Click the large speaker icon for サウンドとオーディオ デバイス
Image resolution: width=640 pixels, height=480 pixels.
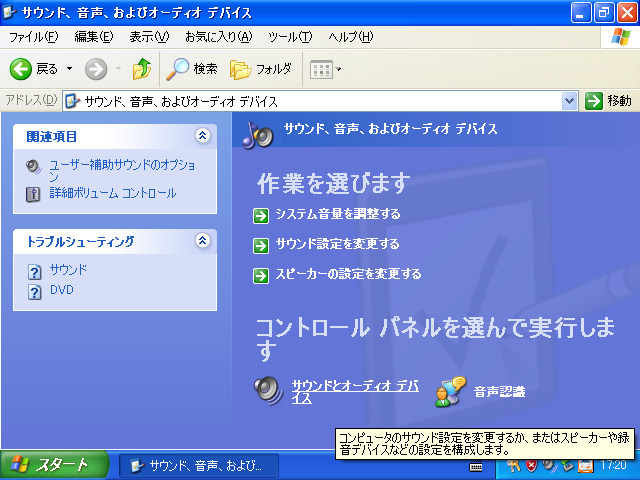coord(268,390)
